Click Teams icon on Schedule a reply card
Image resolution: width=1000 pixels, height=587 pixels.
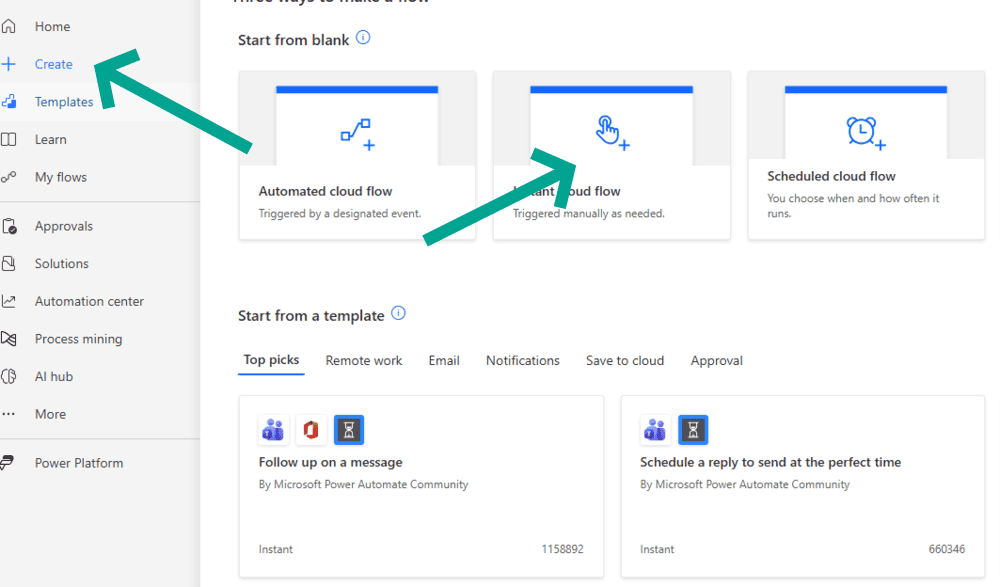tap(655, 430)
